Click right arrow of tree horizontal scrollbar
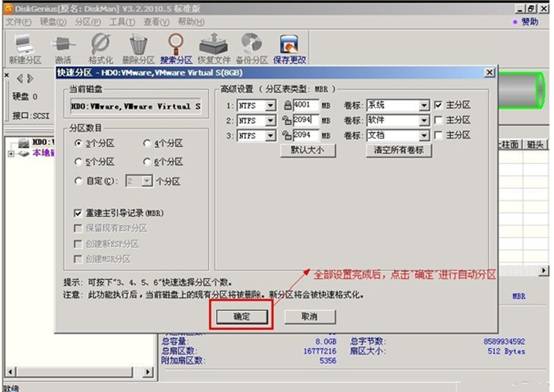554x392 pixels. click(x=148, y=371)
